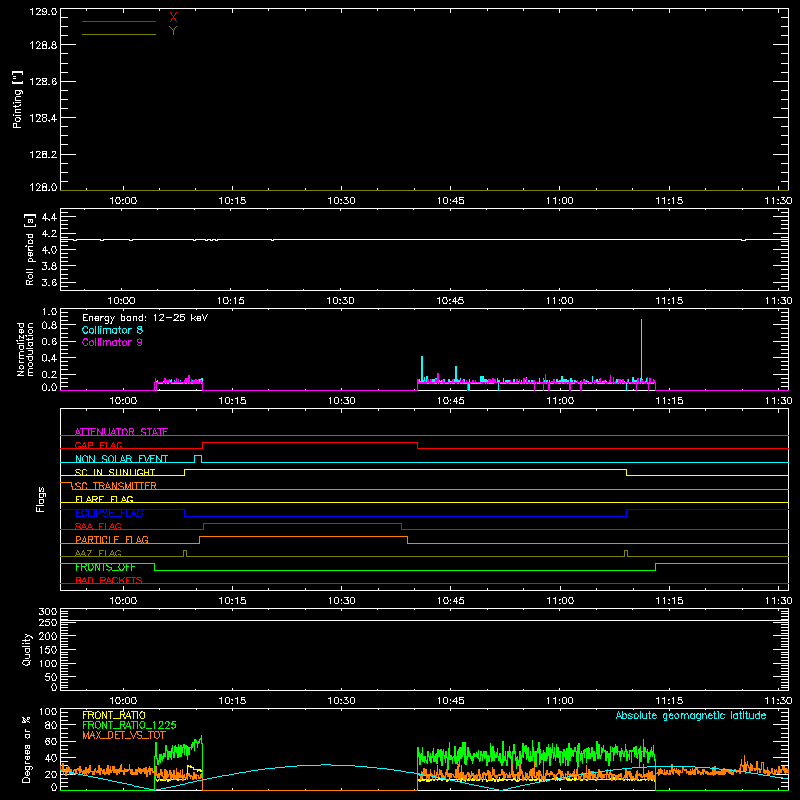
Task: Click the SAA_FLAG label
Action: click(x=98, y=527)
